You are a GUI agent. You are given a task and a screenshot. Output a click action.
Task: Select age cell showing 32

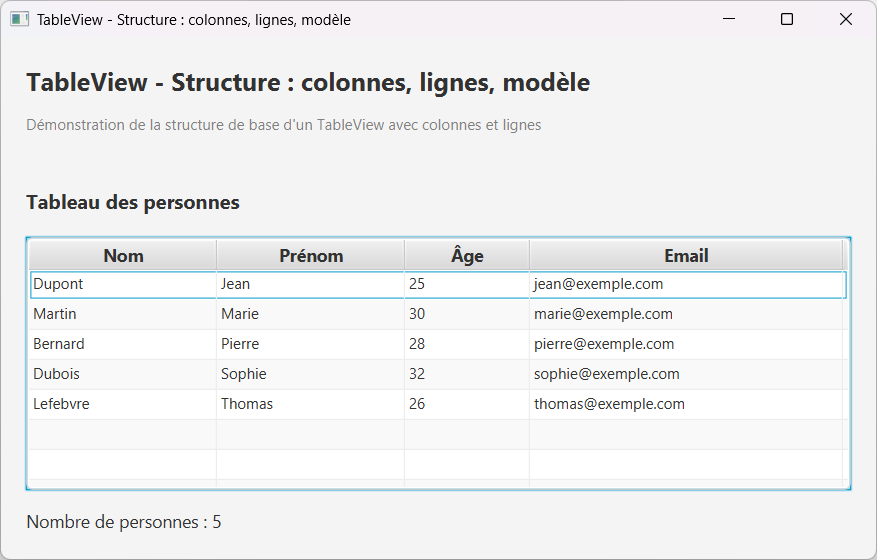pyautogui.click(x=467, y=374)
